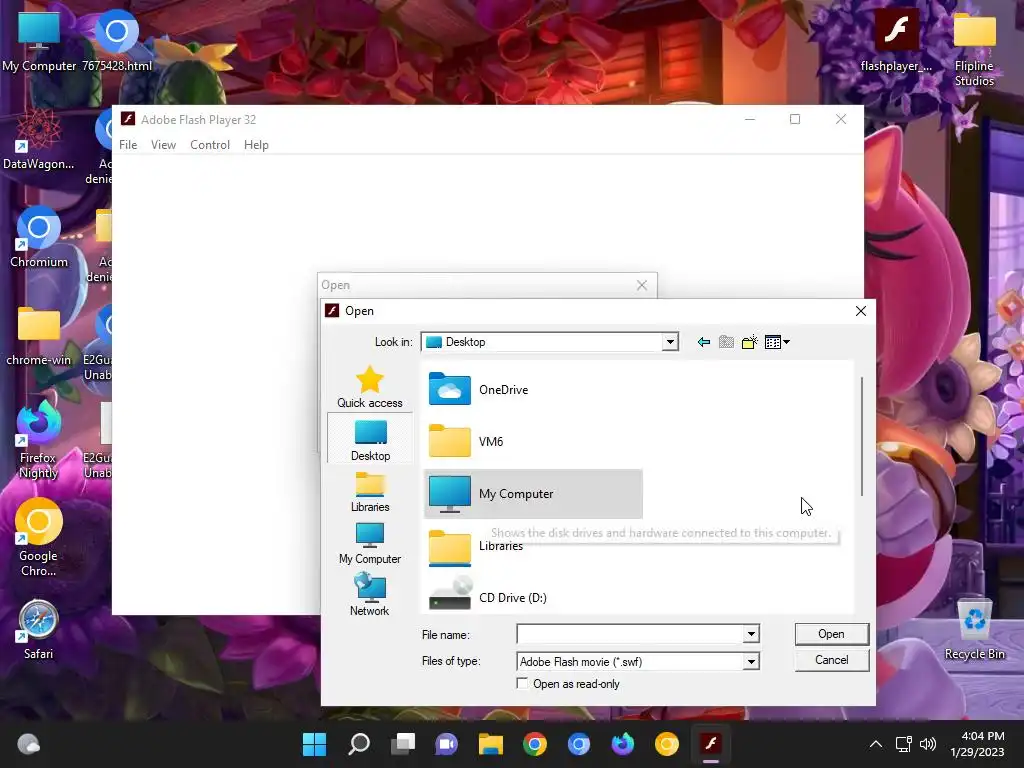Open the Control menu in Flash Player
The width and height of the screenshot is (1024, 768).
[x=210, y=145]
